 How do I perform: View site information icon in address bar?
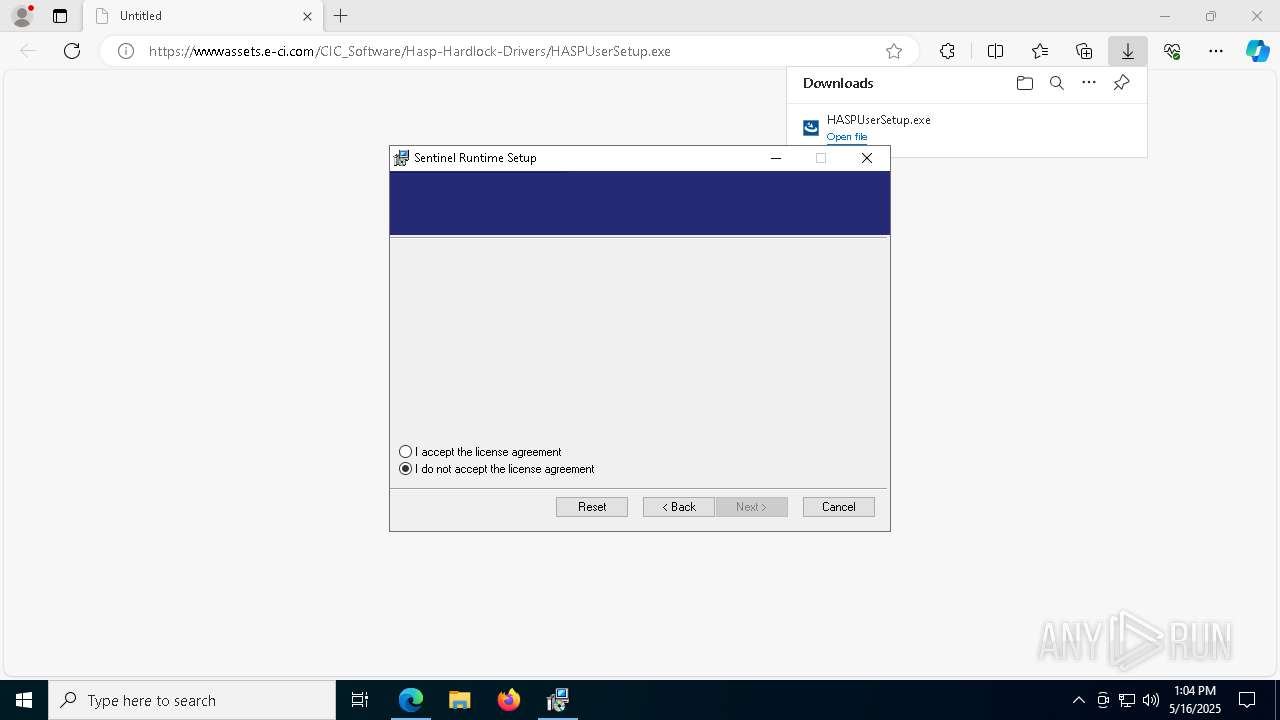126,51
